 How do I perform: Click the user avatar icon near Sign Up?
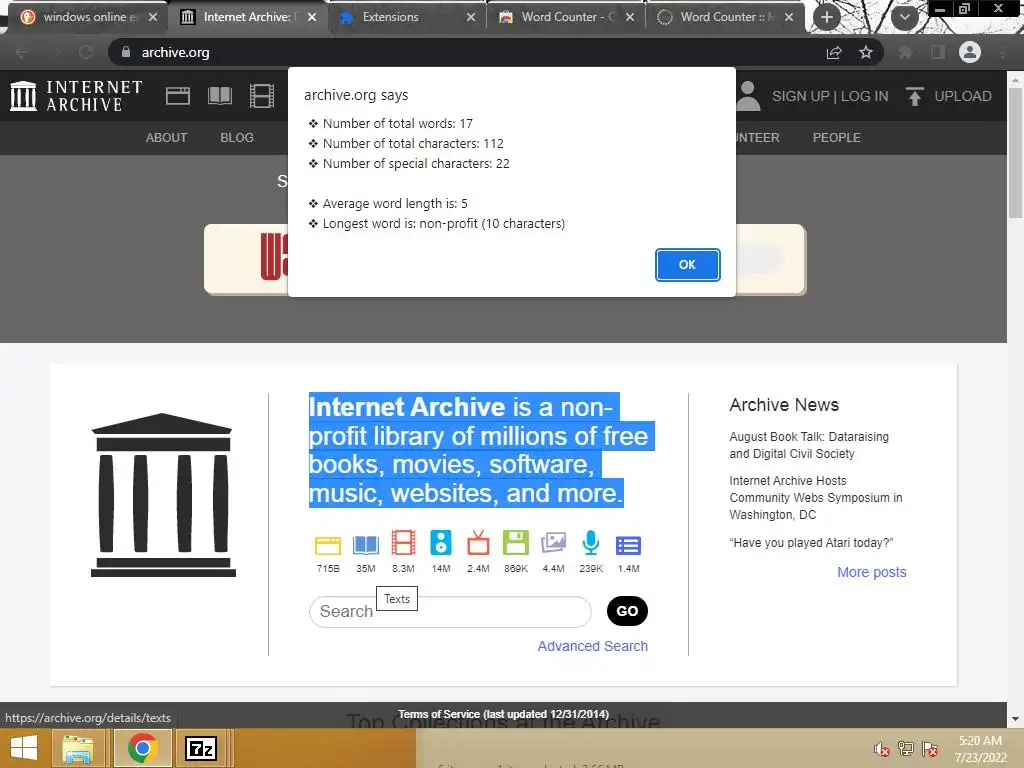pos(748,96)
